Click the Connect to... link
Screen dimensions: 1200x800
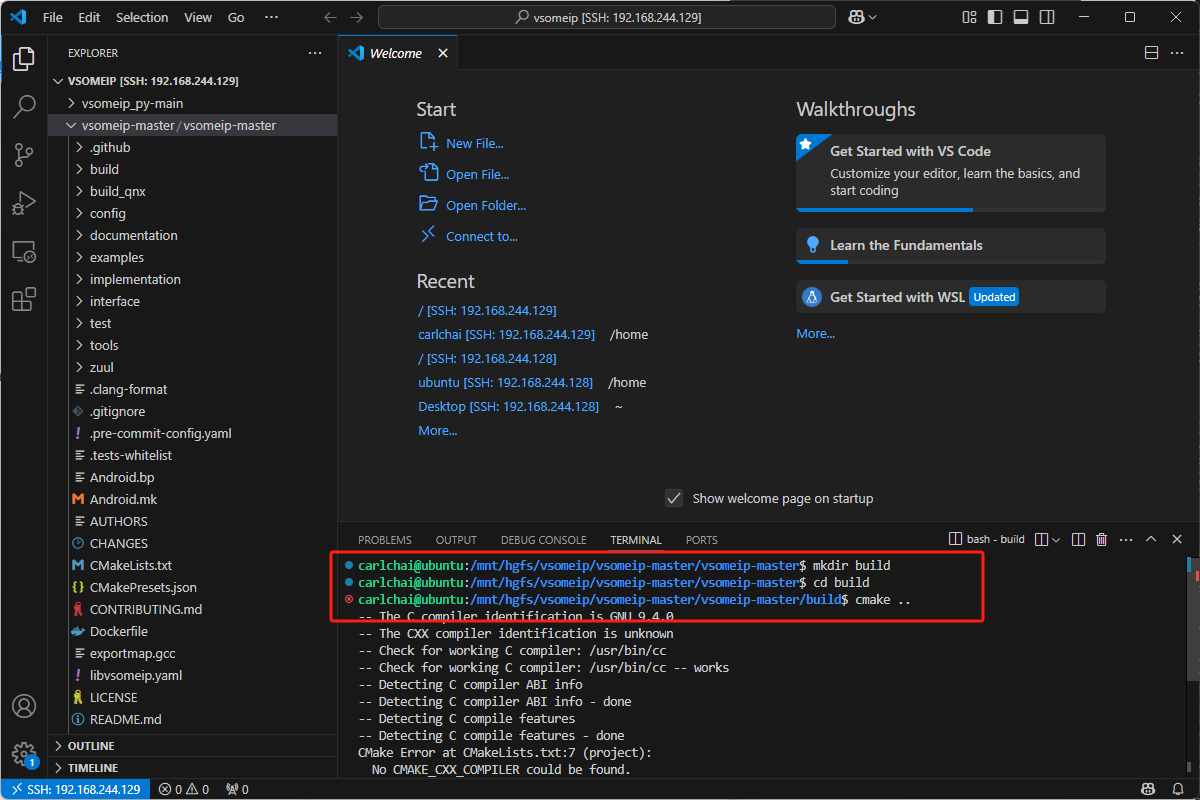(482, 236)
